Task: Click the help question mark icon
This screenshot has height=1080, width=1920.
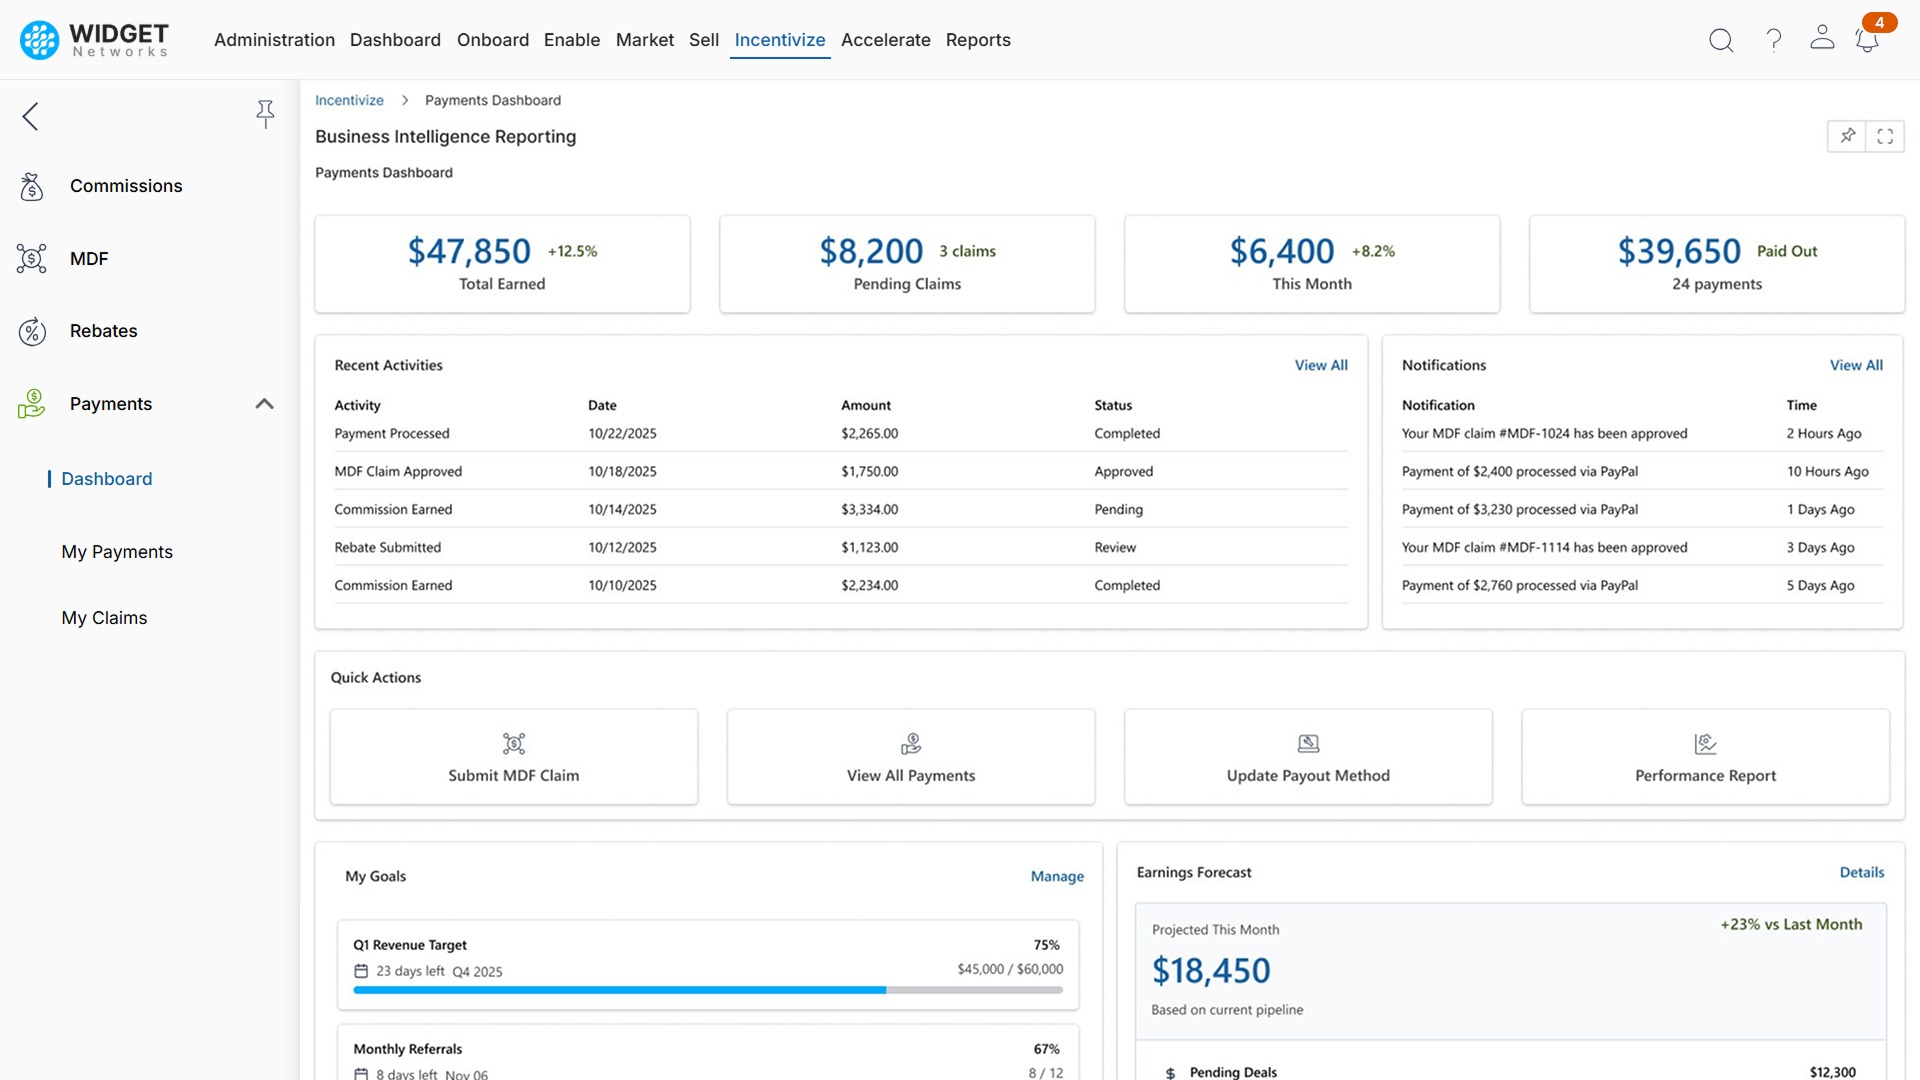Action: click(1774, 40)
